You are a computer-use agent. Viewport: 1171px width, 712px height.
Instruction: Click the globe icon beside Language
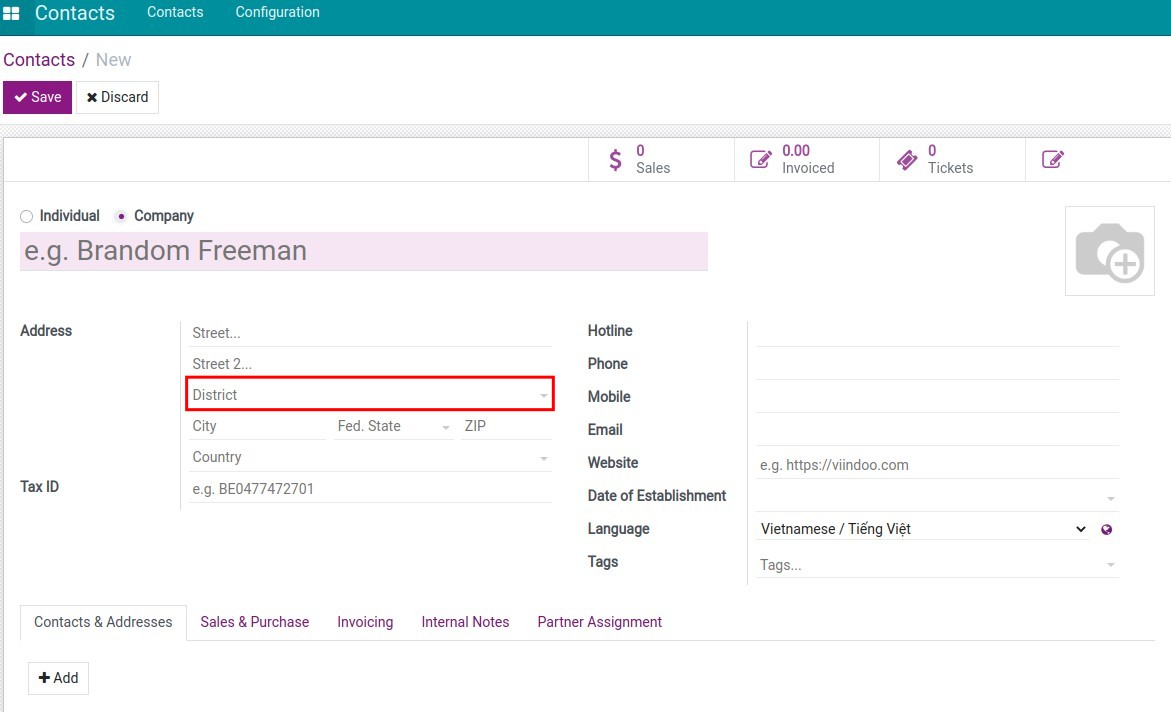click(x=1106, y=530)
